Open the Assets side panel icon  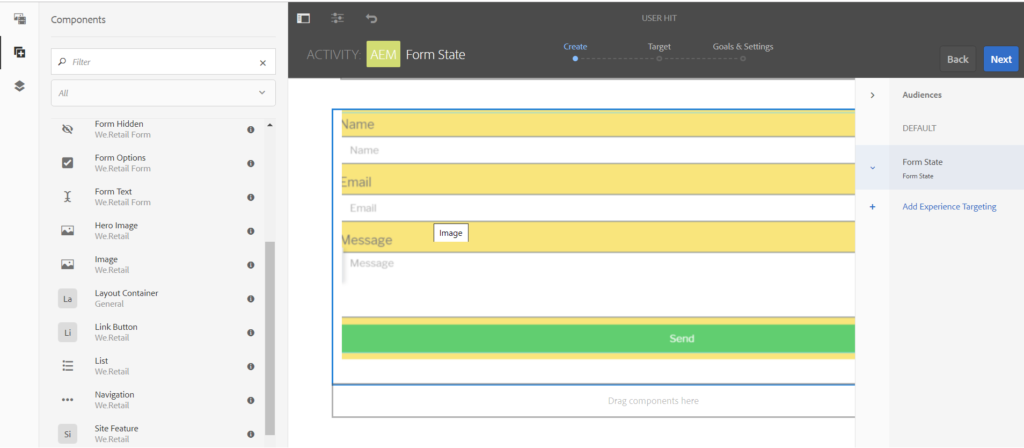(20, 19)
